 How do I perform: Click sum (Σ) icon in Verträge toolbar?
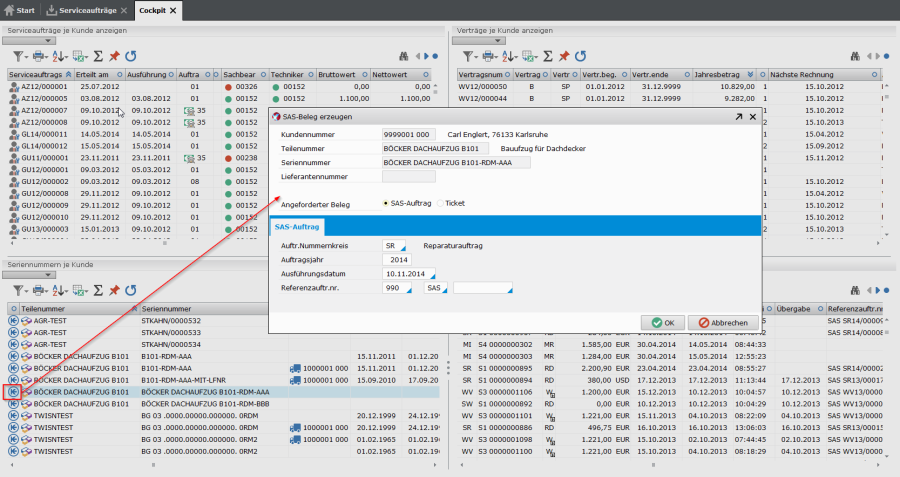click(x=547, y=57)
